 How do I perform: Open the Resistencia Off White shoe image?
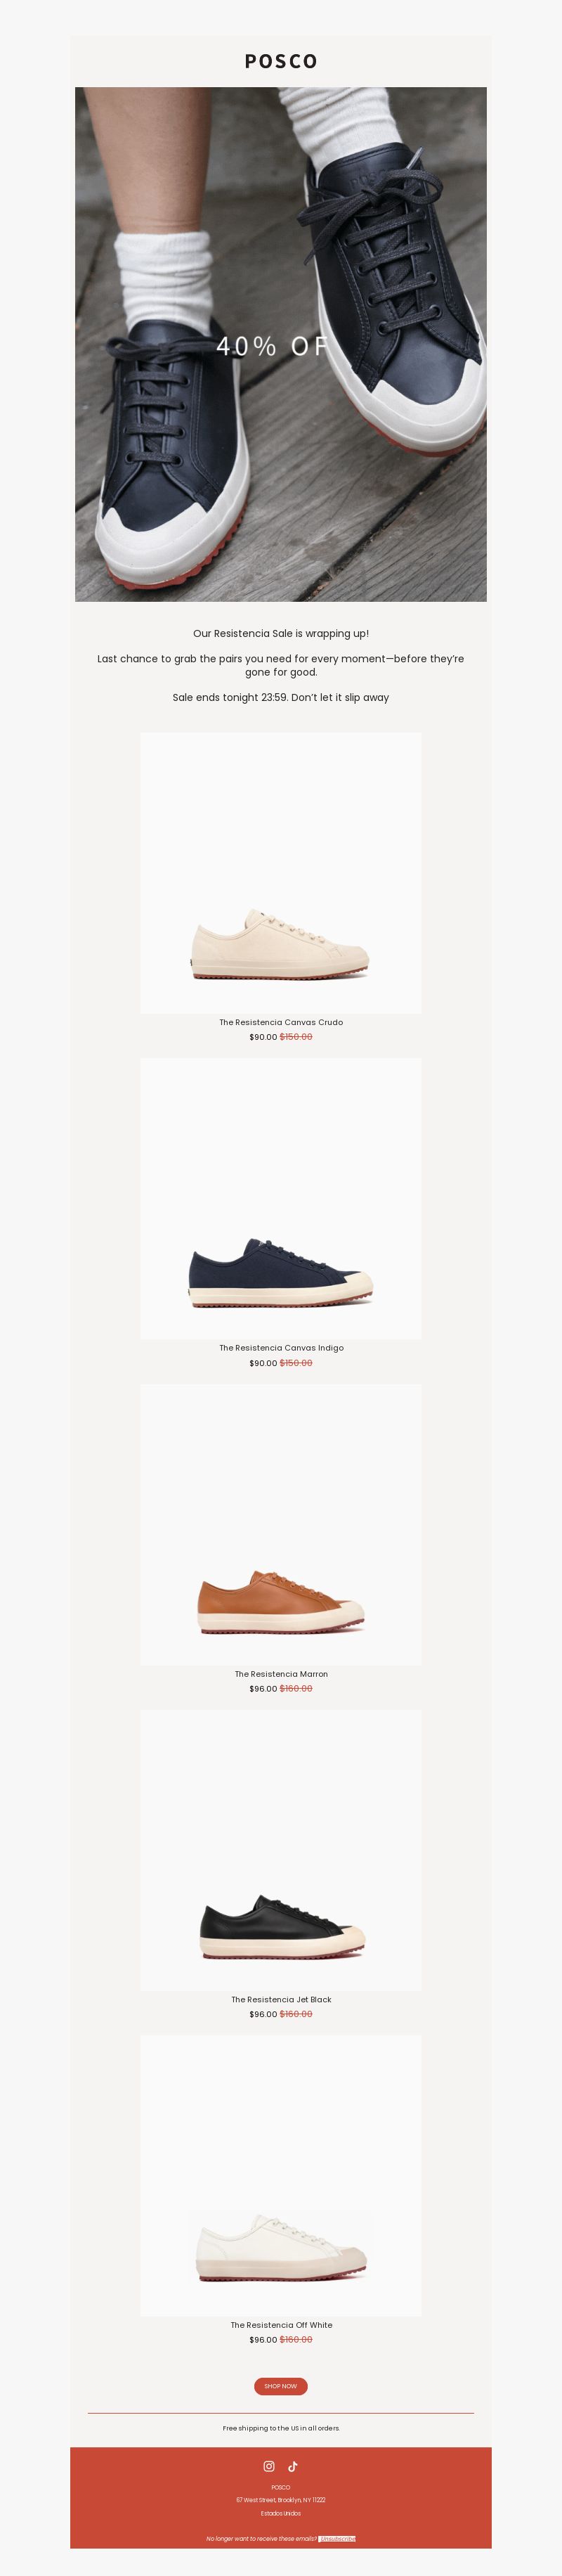coord(281,2177)
